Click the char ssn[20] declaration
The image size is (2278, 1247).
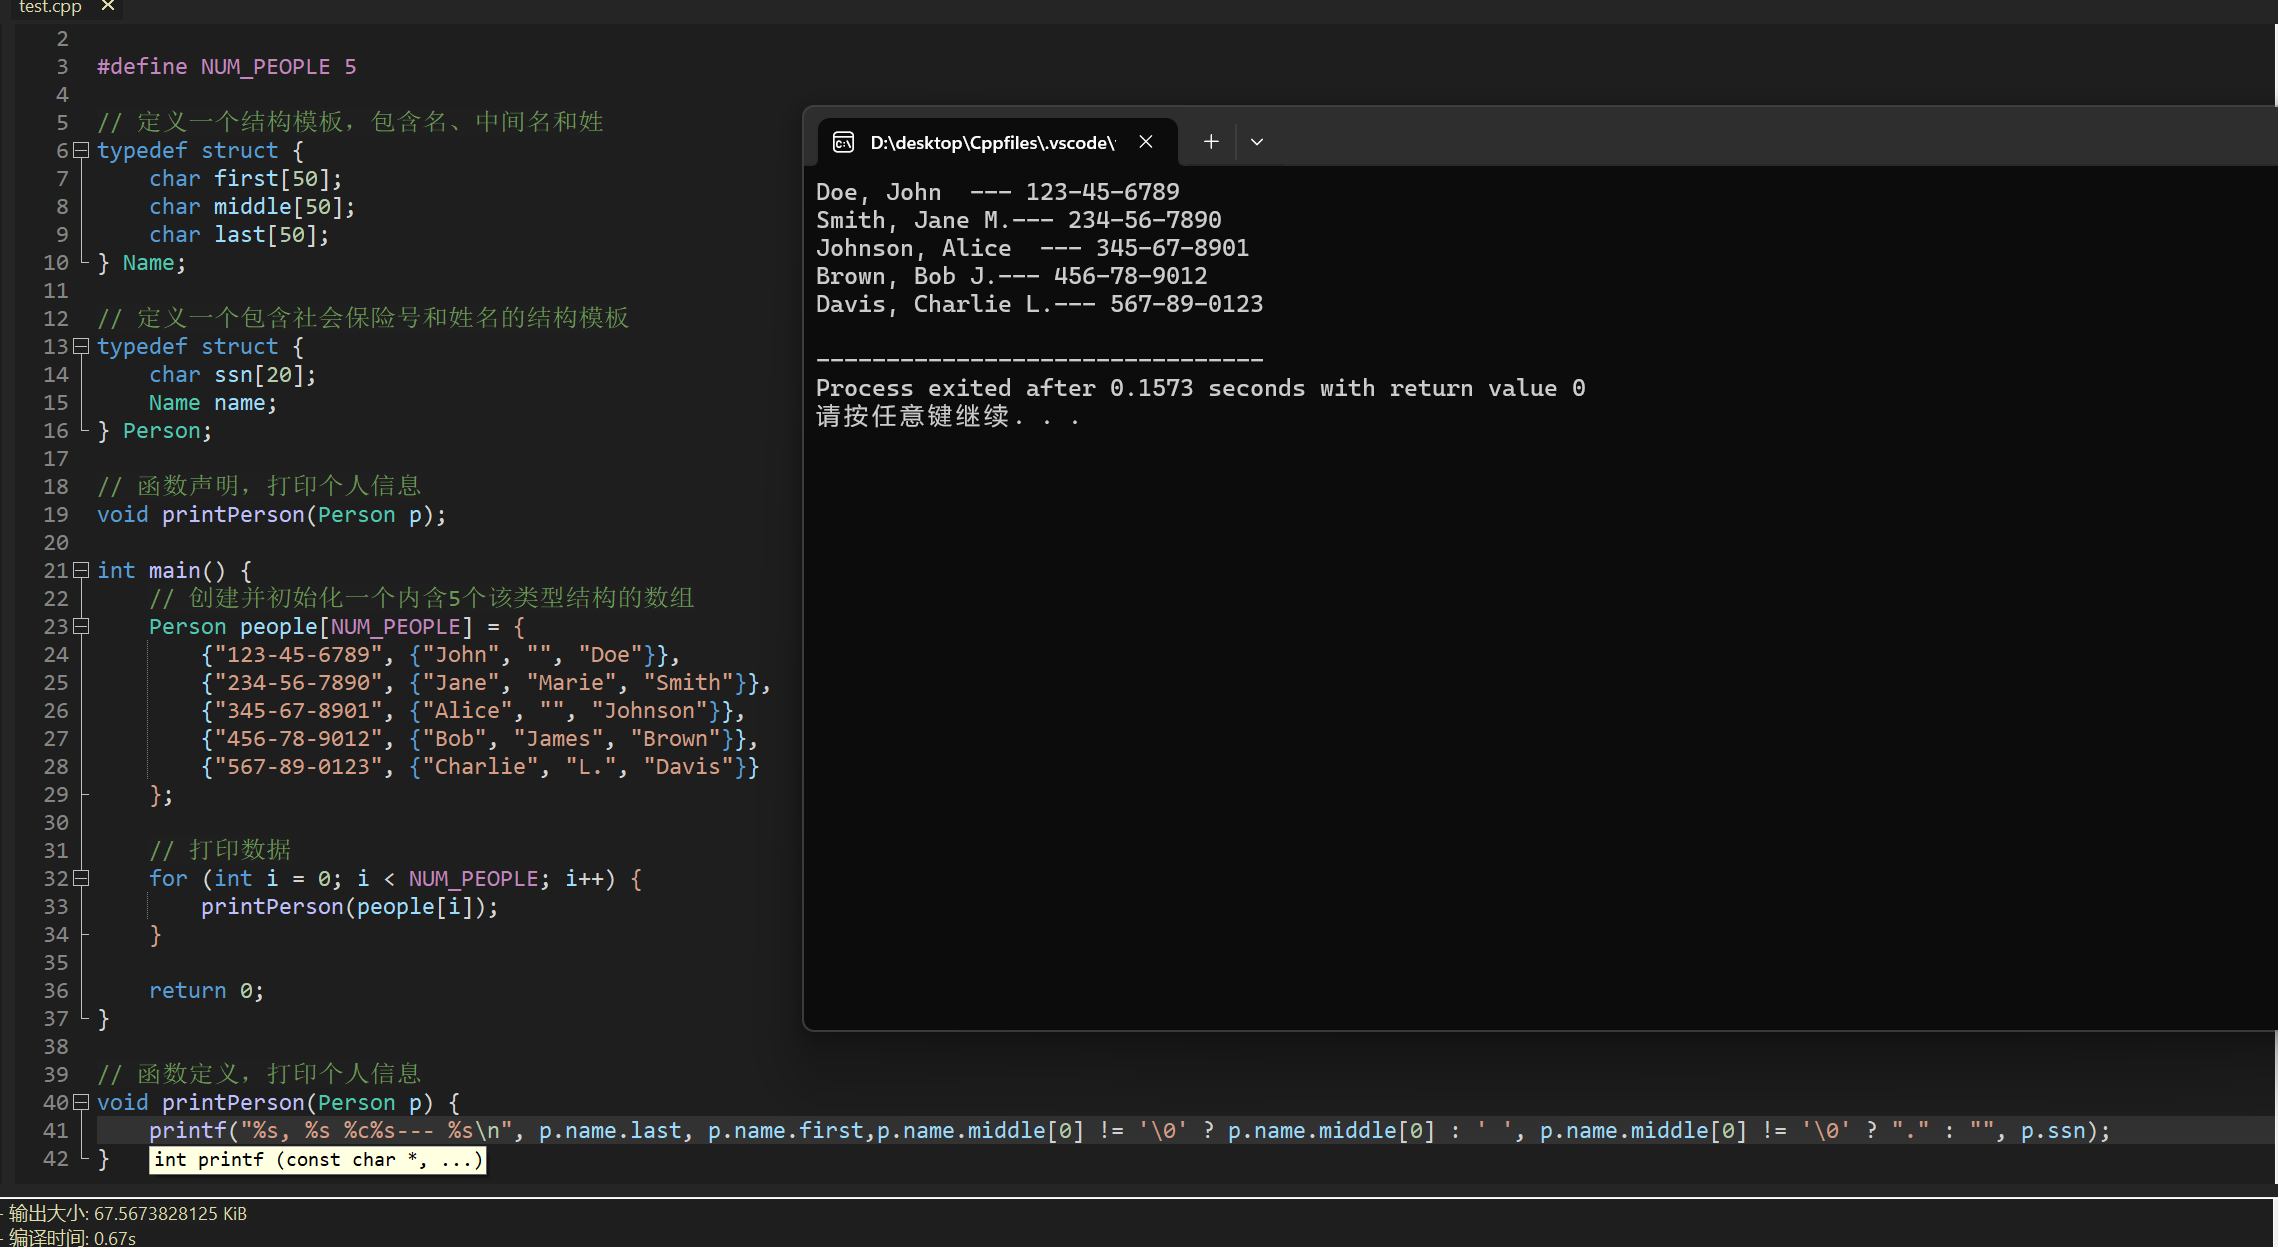tap(233, 374)
